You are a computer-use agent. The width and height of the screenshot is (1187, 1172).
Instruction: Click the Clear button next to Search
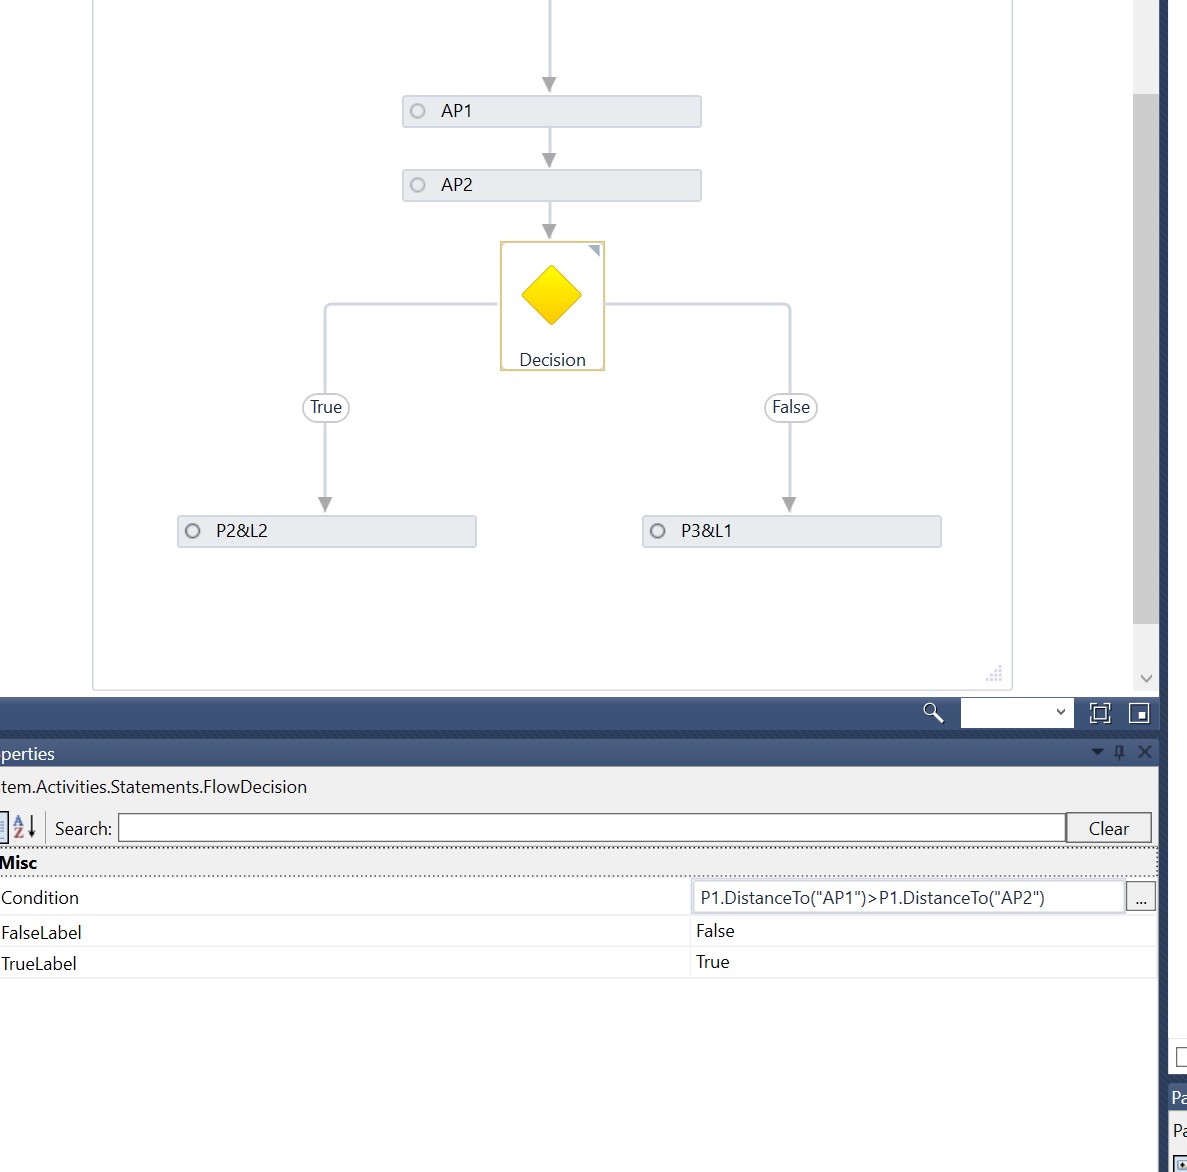pos(1108,827)
